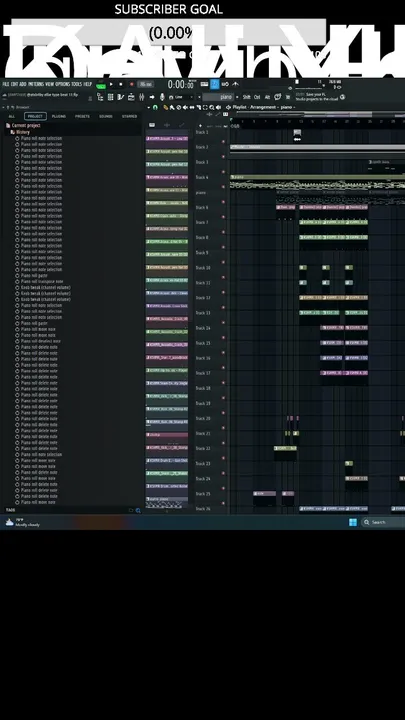Start playback with the Play button

[111, 84]
